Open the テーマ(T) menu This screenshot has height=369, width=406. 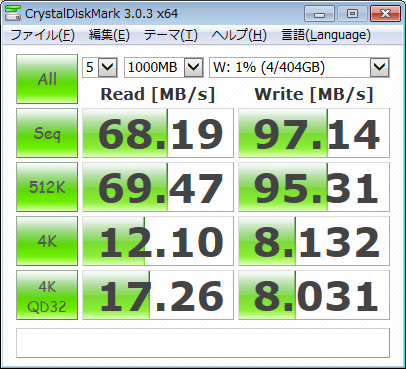click(171, 35)
